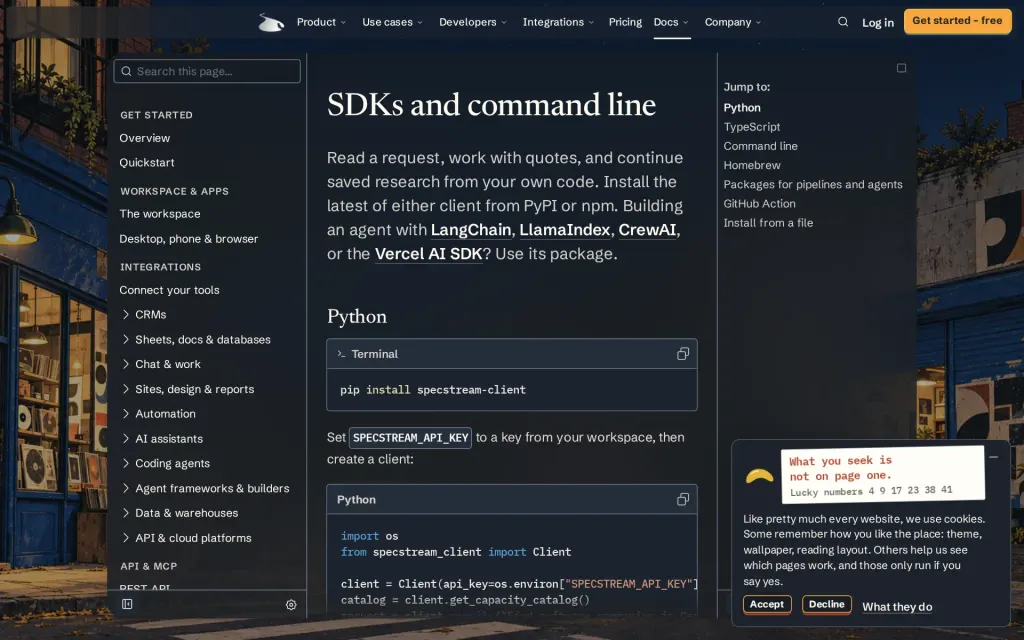Accept cookies in the notice

767,605
